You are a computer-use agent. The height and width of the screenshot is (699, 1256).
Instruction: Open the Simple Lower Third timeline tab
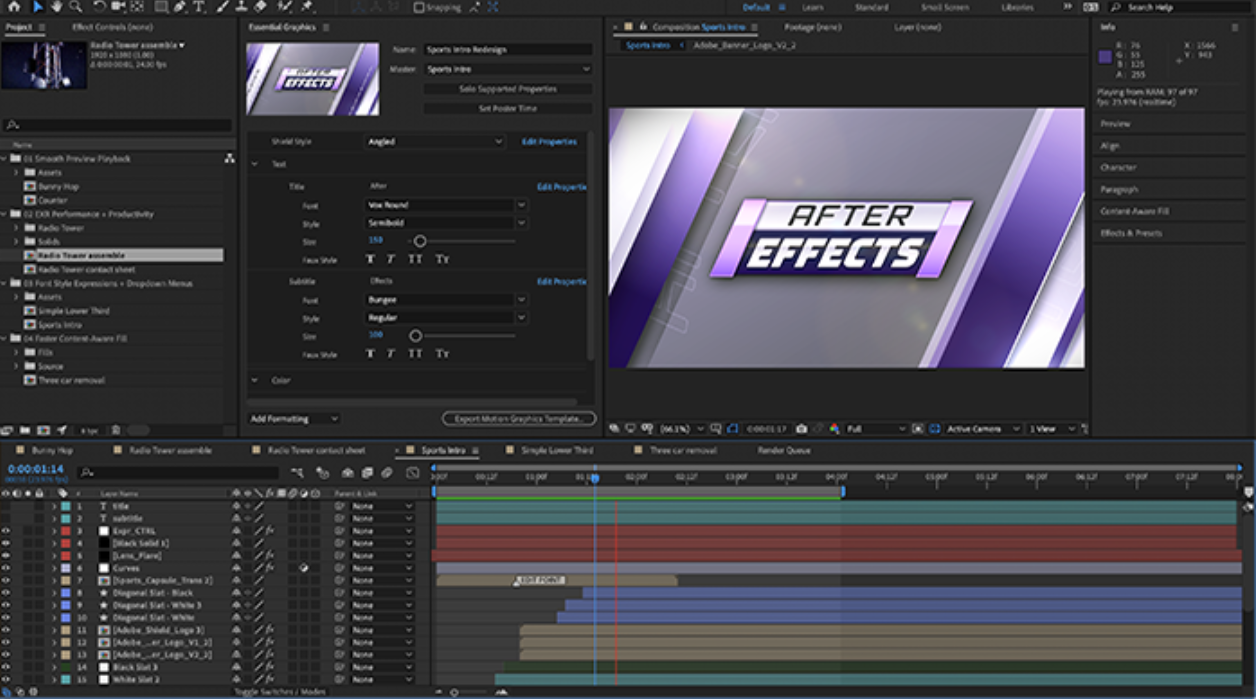point(557,451)
